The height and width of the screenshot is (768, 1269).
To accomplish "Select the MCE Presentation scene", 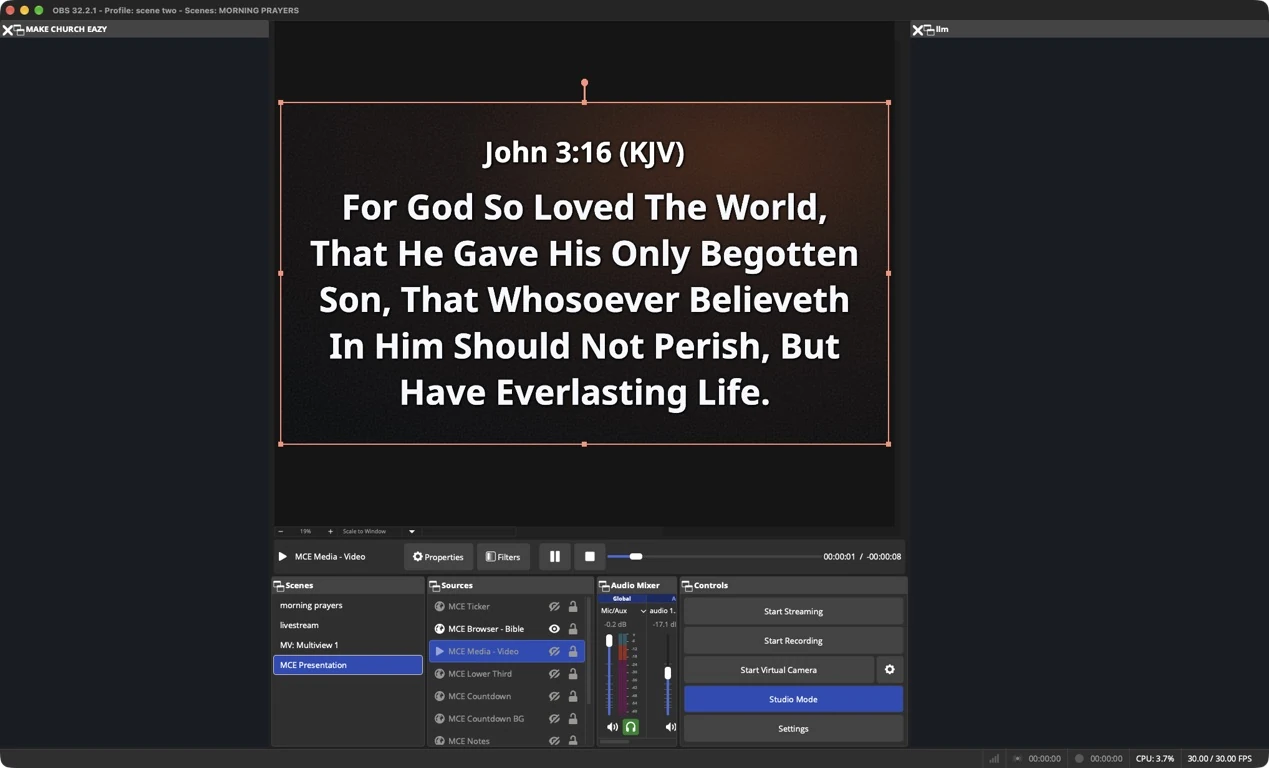I will [x=348, y=665].
